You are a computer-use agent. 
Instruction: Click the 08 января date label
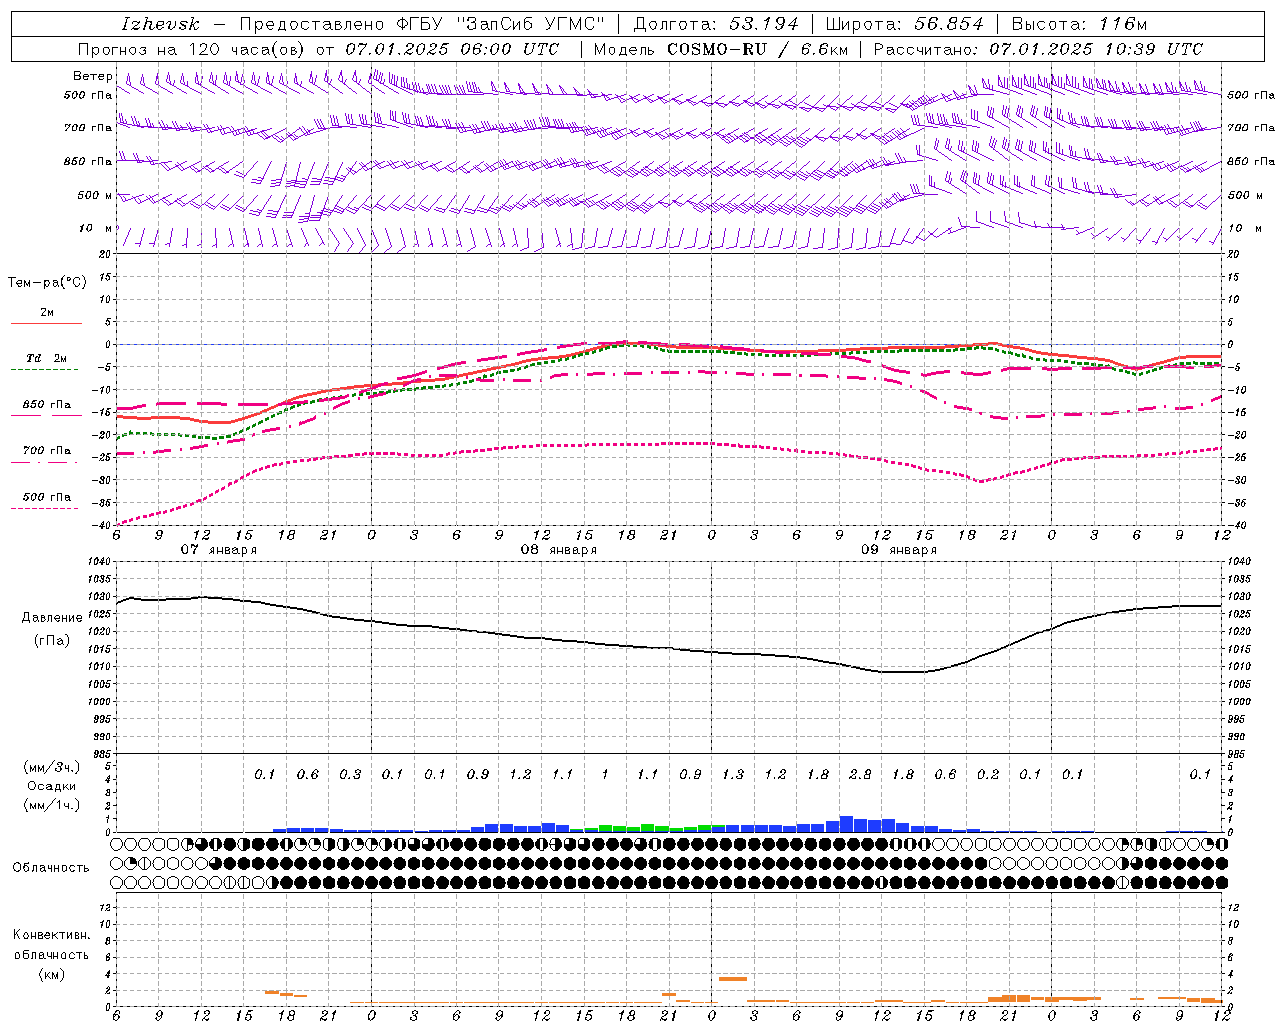pyautogui.click(x=558, y=550)
